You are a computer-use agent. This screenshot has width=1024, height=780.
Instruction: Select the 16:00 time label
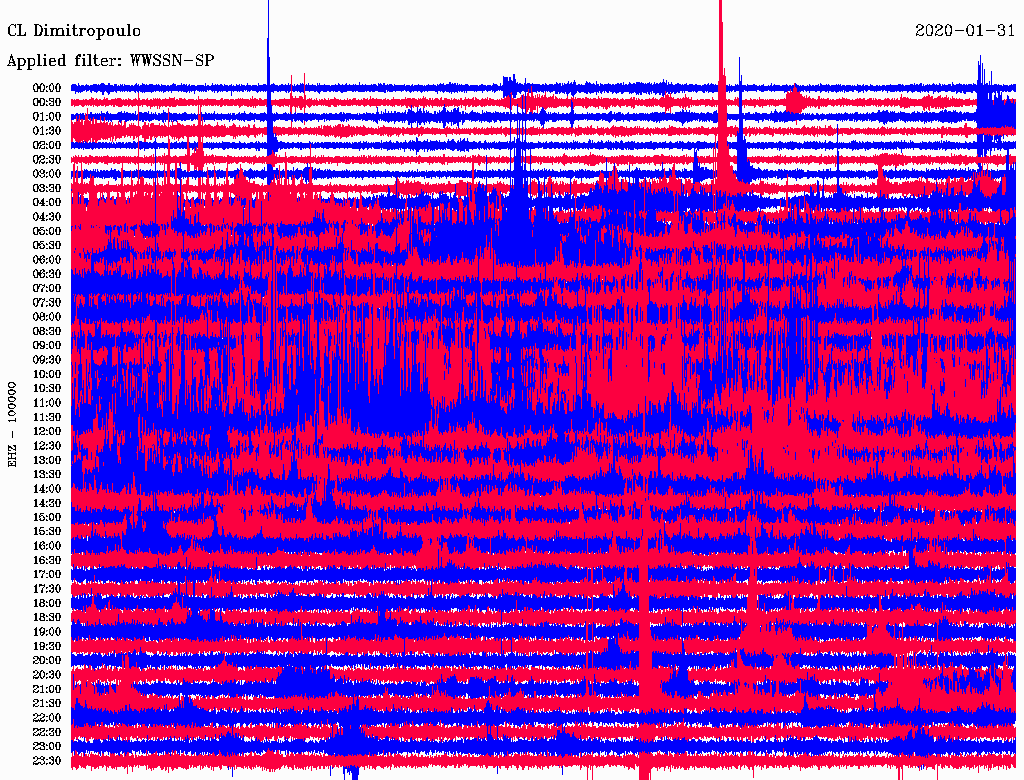click(47, 545)
